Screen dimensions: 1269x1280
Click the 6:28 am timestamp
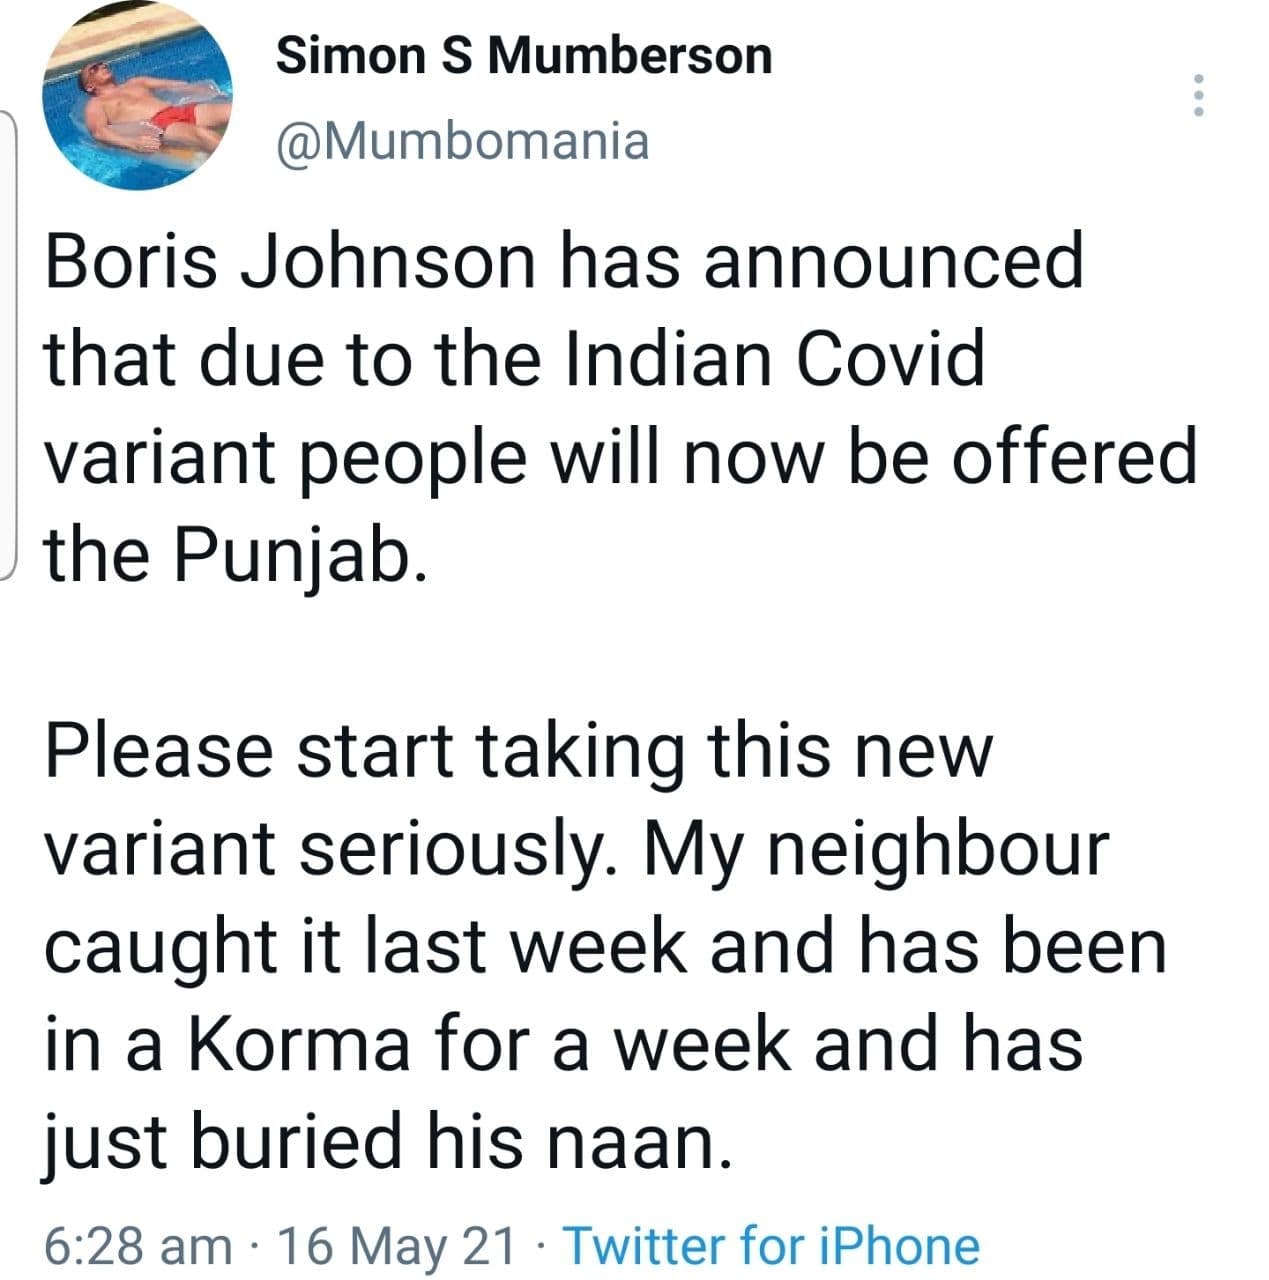tap(138, 1246)
